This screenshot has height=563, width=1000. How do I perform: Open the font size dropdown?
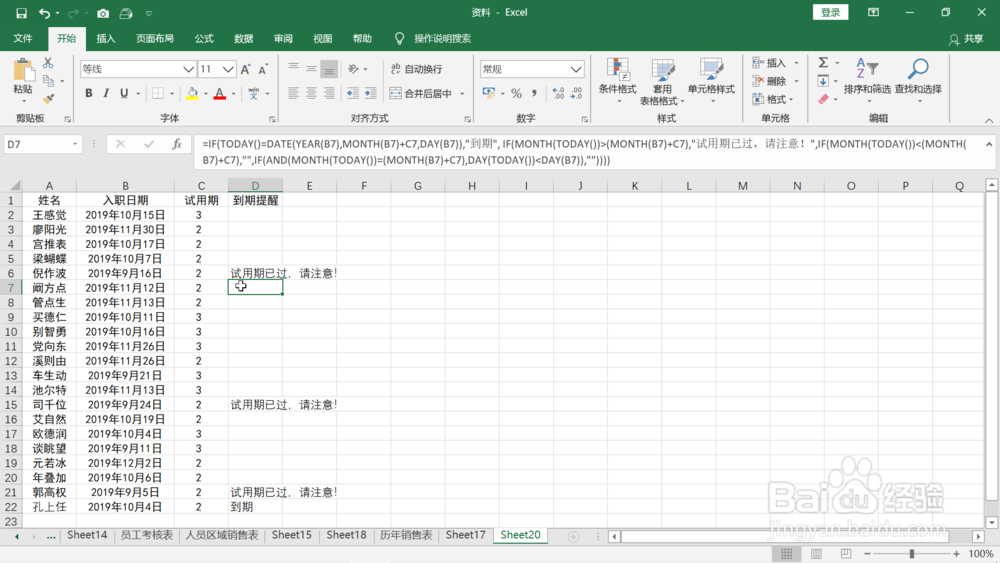[228, 69]
